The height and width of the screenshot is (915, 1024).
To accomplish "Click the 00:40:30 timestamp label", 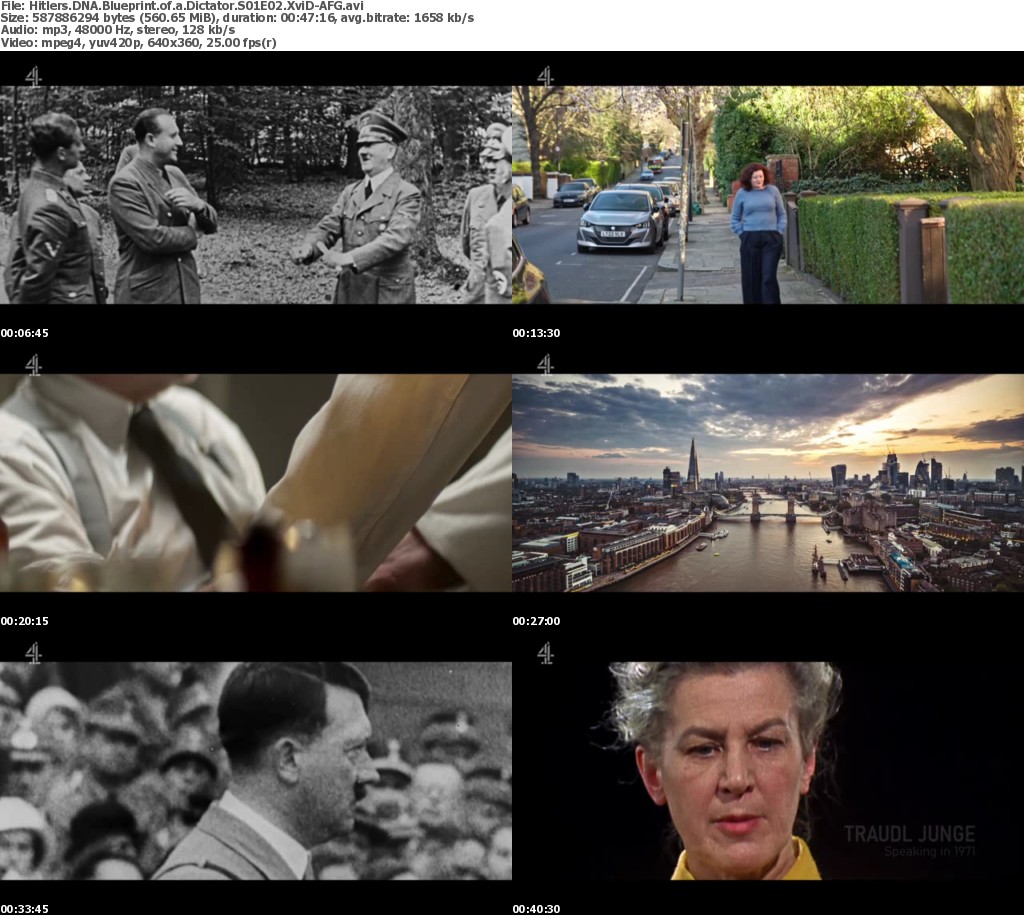I will click(x=536, y=909).
